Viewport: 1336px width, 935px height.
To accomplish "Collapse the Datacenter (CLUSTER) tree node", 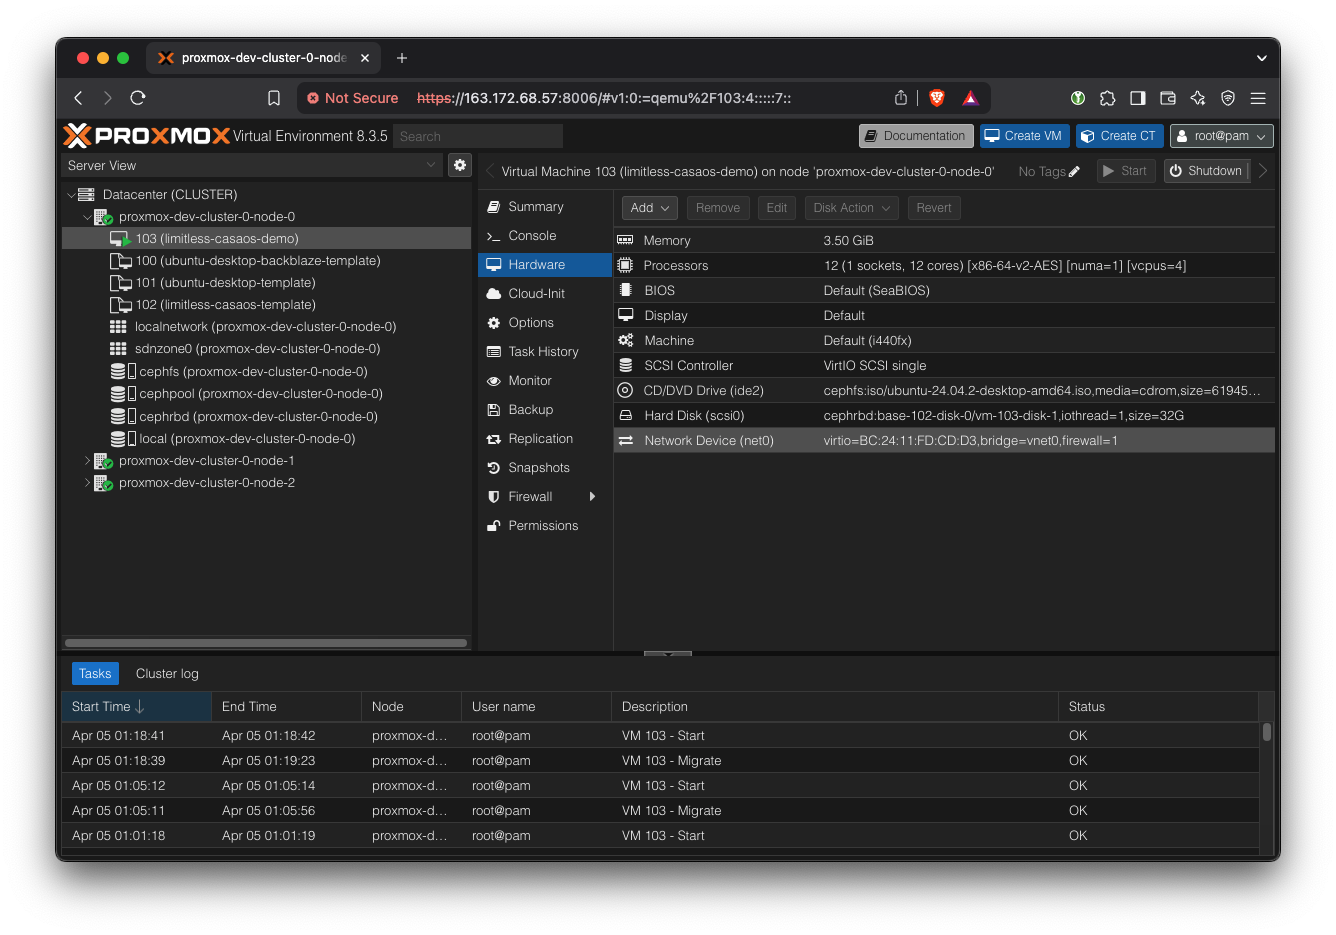I will pyautogui.click(x=71, y=195).
